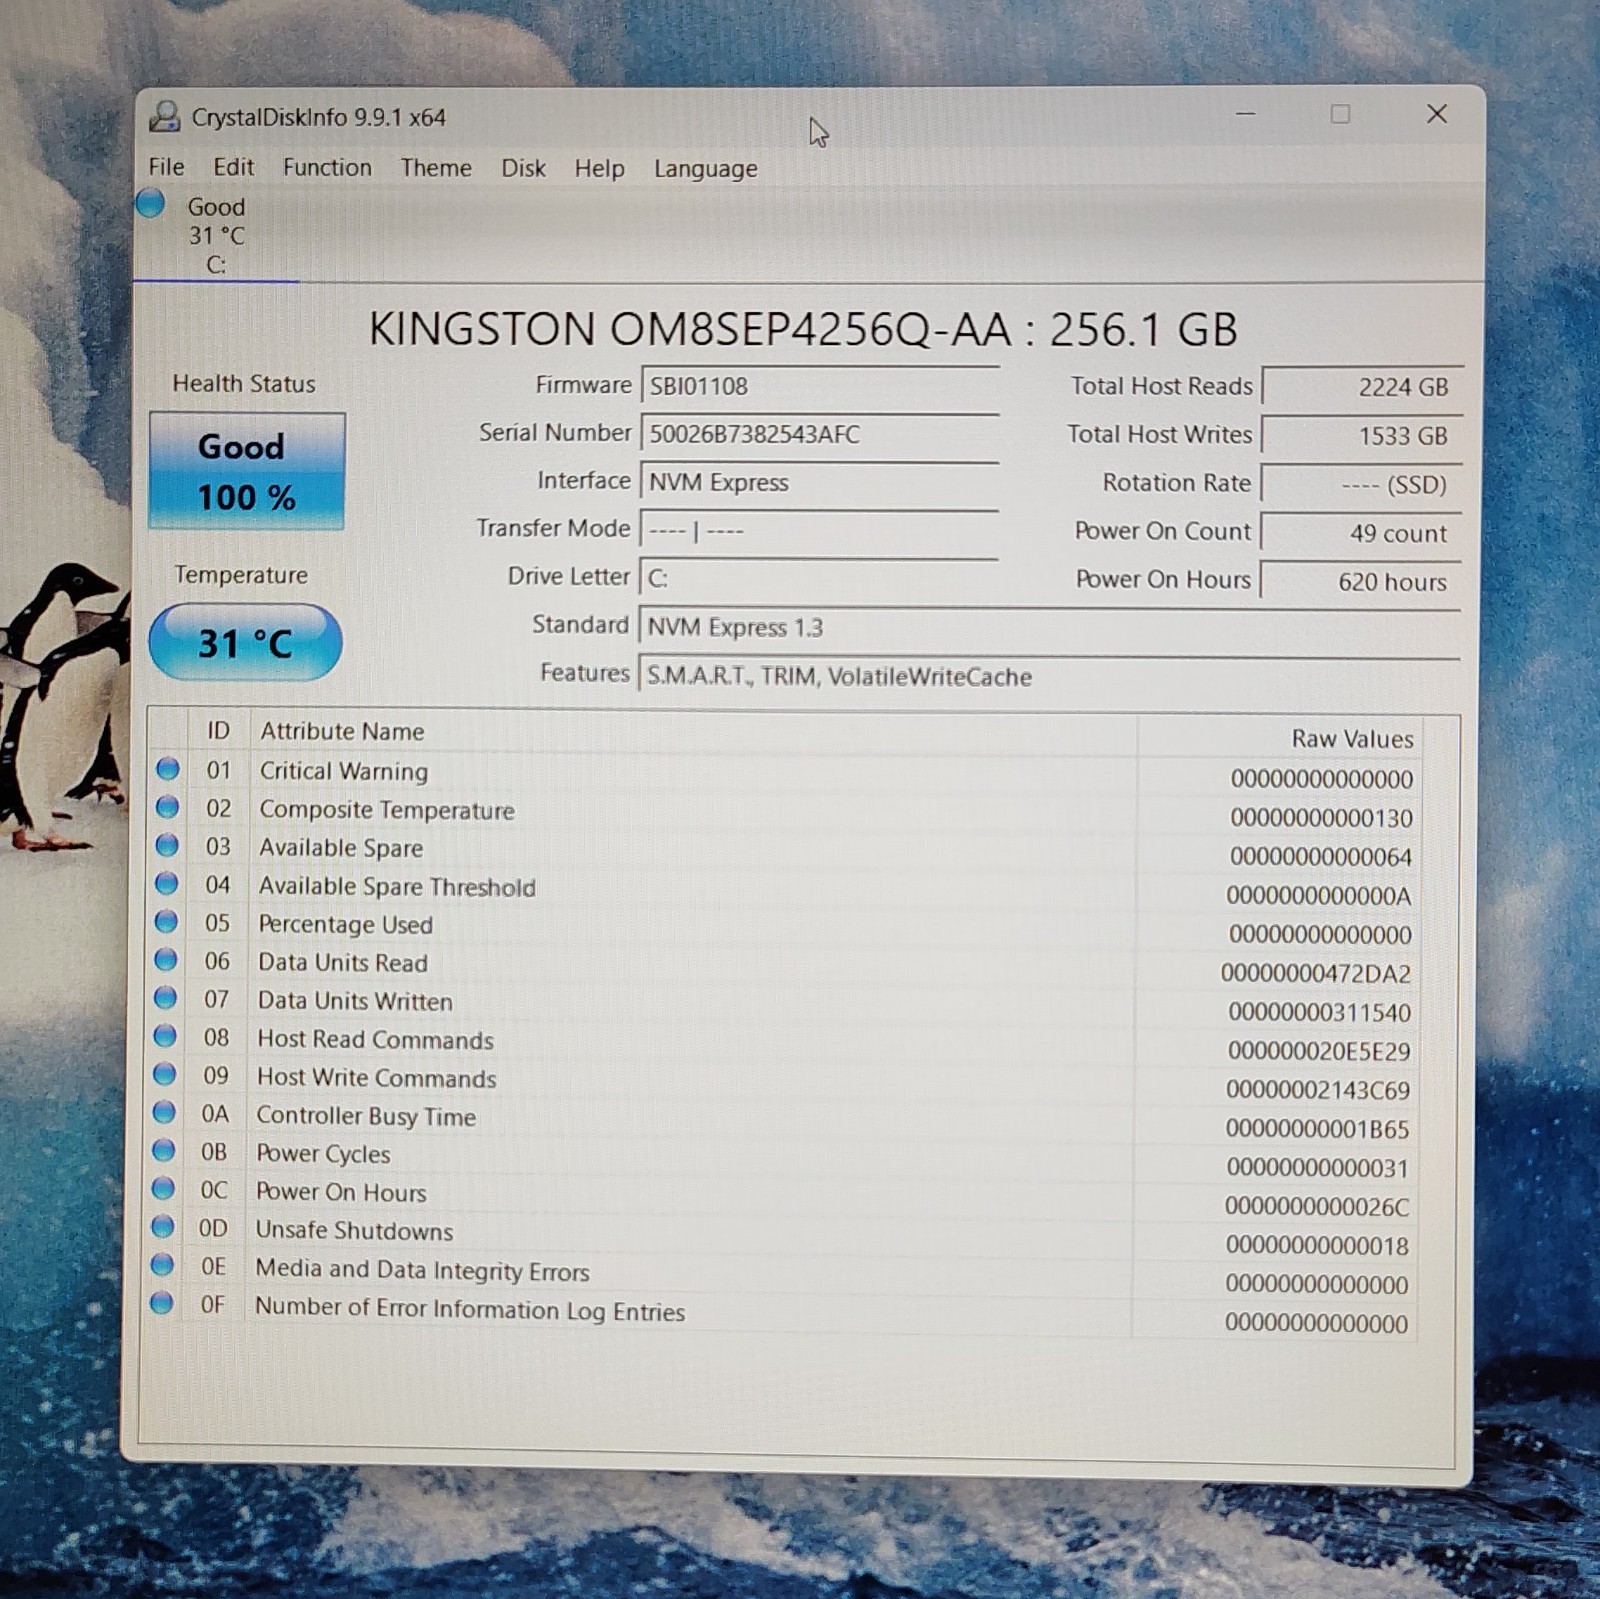Click raw value 0000000472DA2

1315,973
